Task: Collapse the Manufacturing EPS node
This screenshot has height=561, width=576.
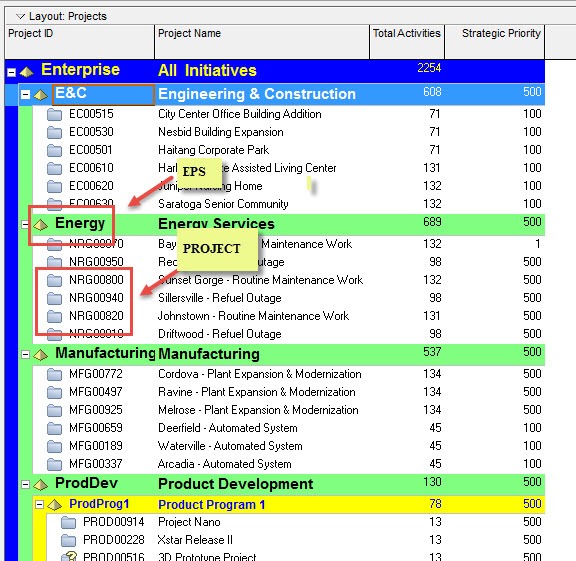Action: [25, 355]
